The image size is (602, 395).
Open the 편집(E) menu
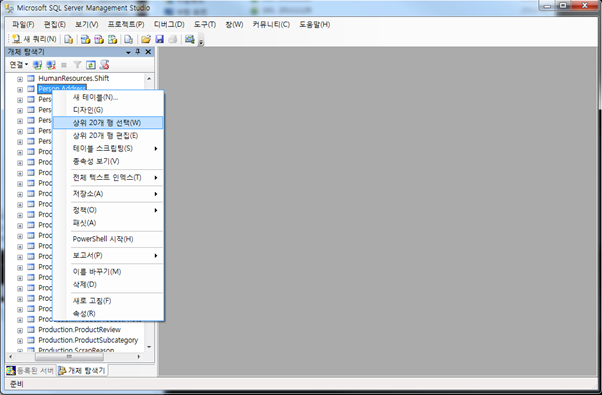(x=55, y=25)
